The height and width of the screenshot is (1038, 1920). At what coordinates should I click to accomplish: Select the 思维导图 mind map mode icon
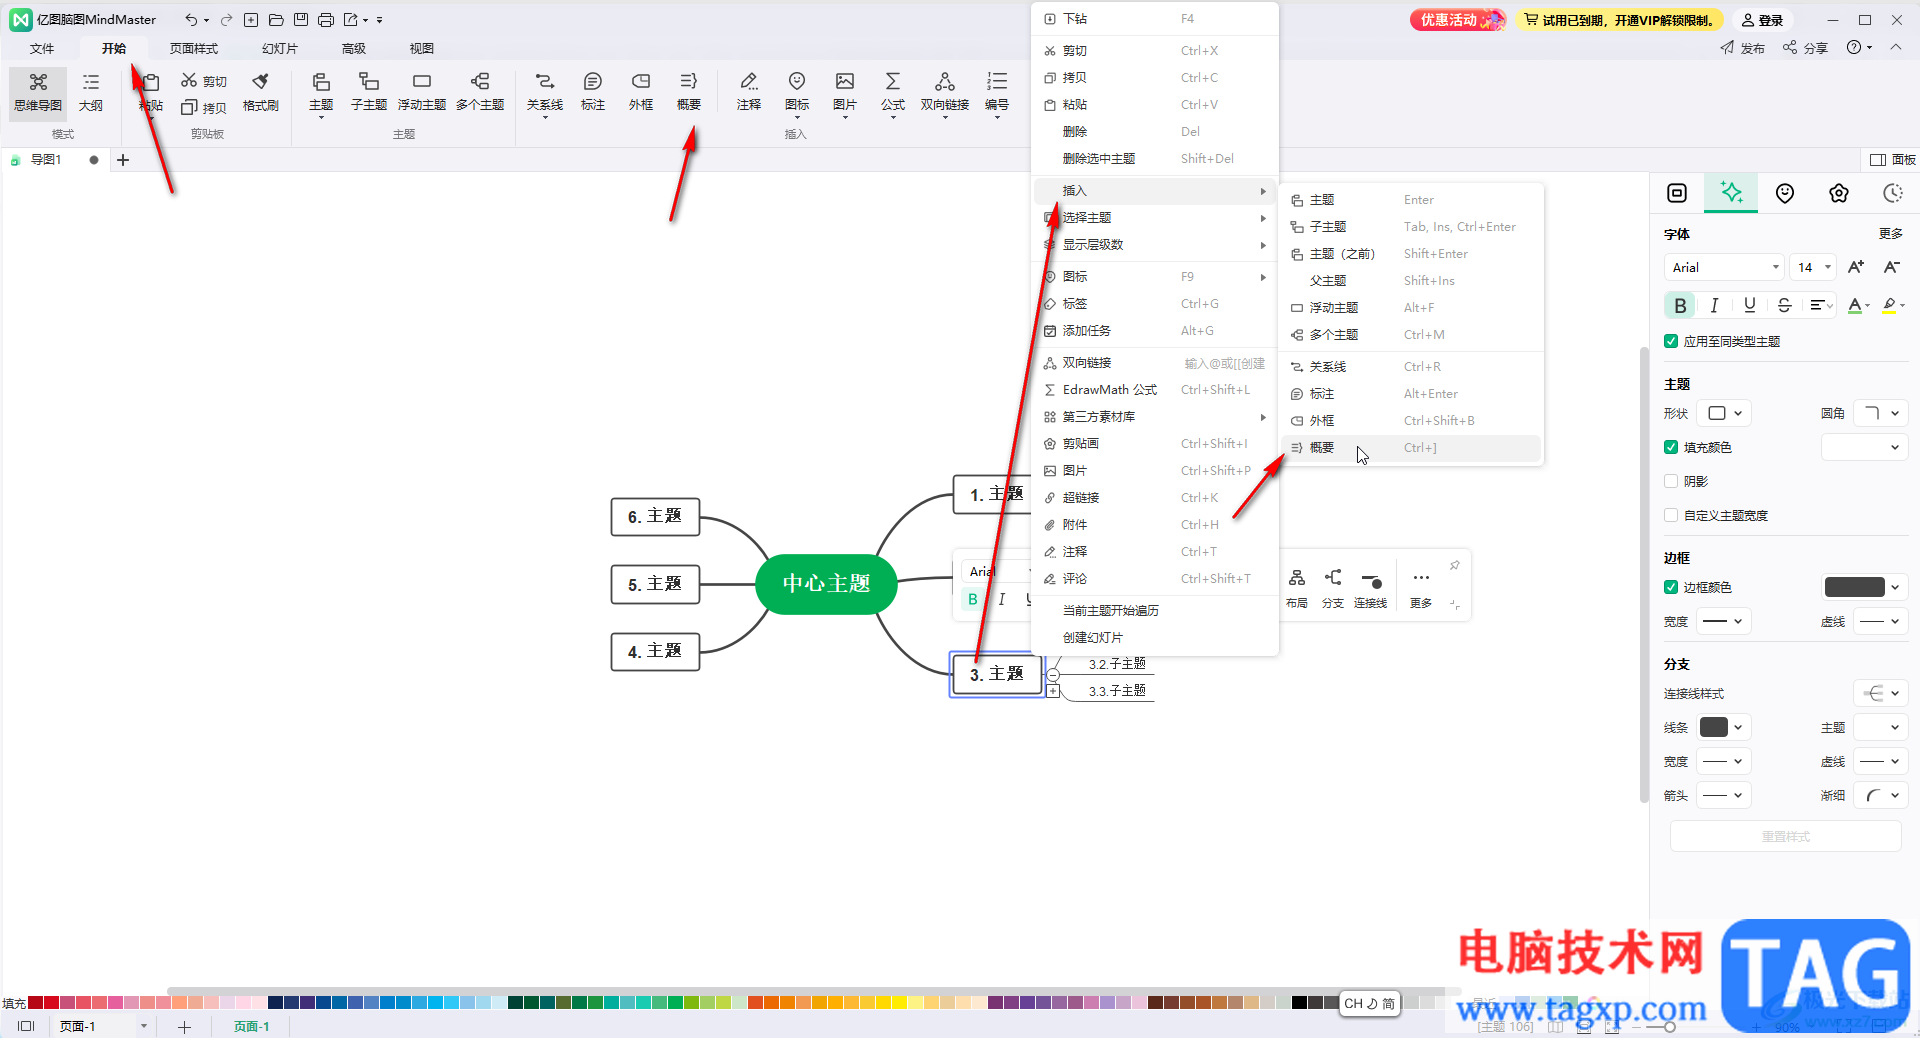38,91
